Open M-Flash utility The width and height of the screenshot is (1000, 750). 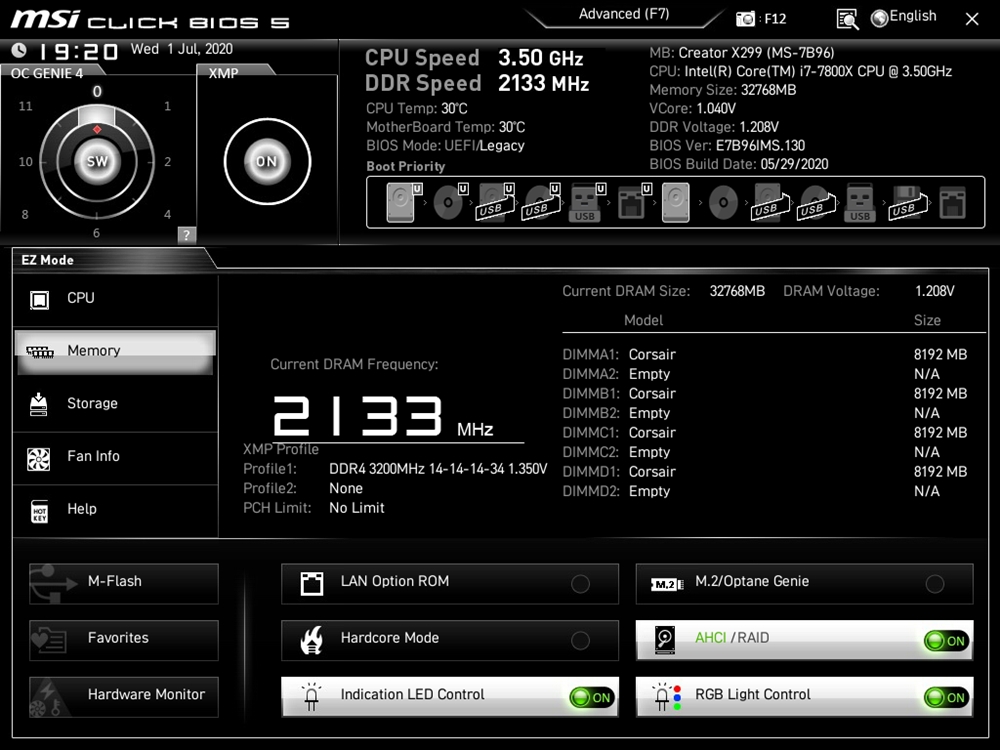tap(124, 583)
